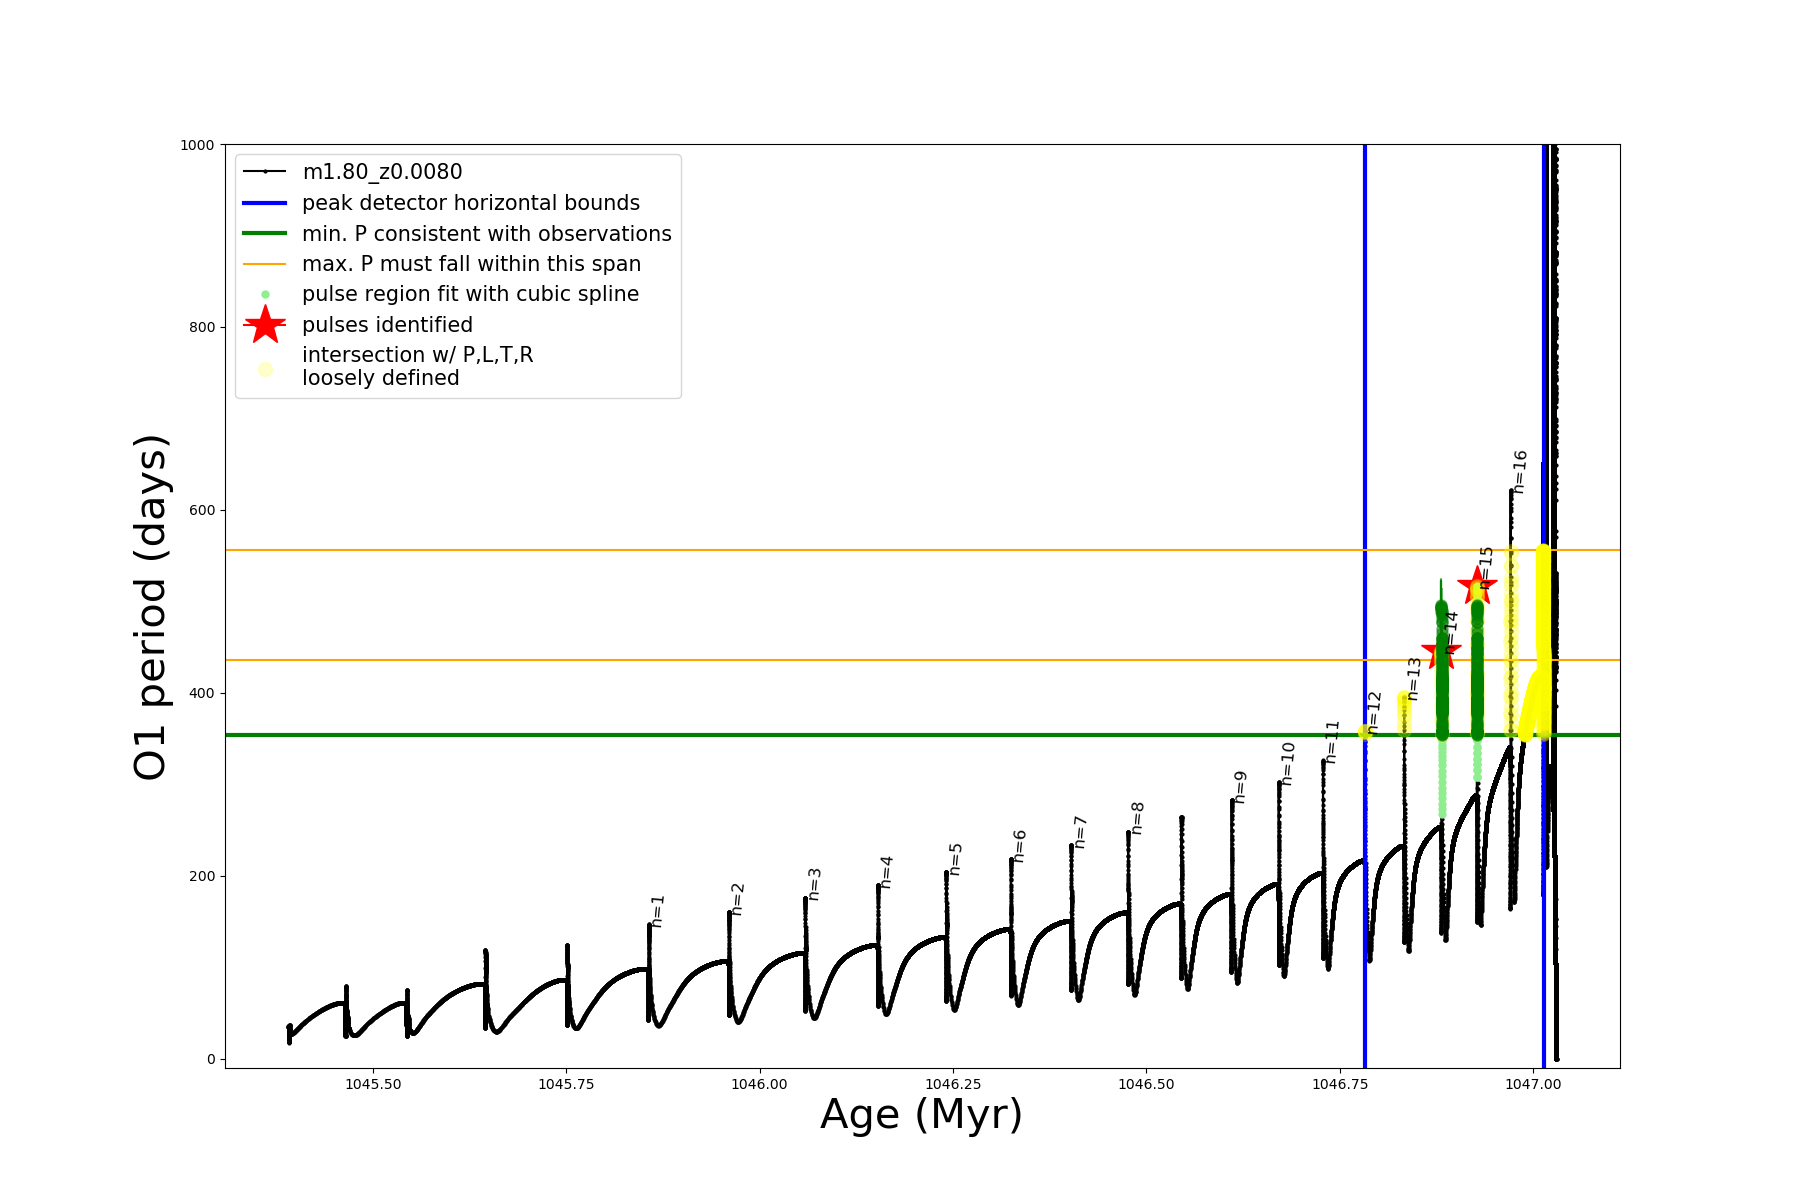Click the yellow marker at the n=13 pulse
The height and width of the screenshot is (1200, 1800).
pyautogui.click(x=1404, y=712)
